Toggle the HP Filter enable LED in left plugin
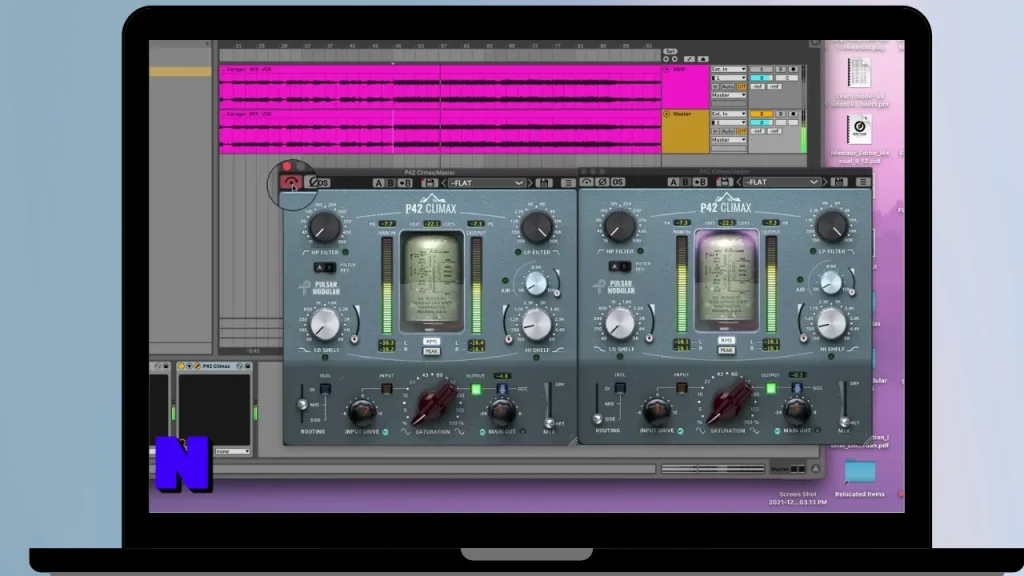Viewport: 1024px width, 576px height. 345,252
